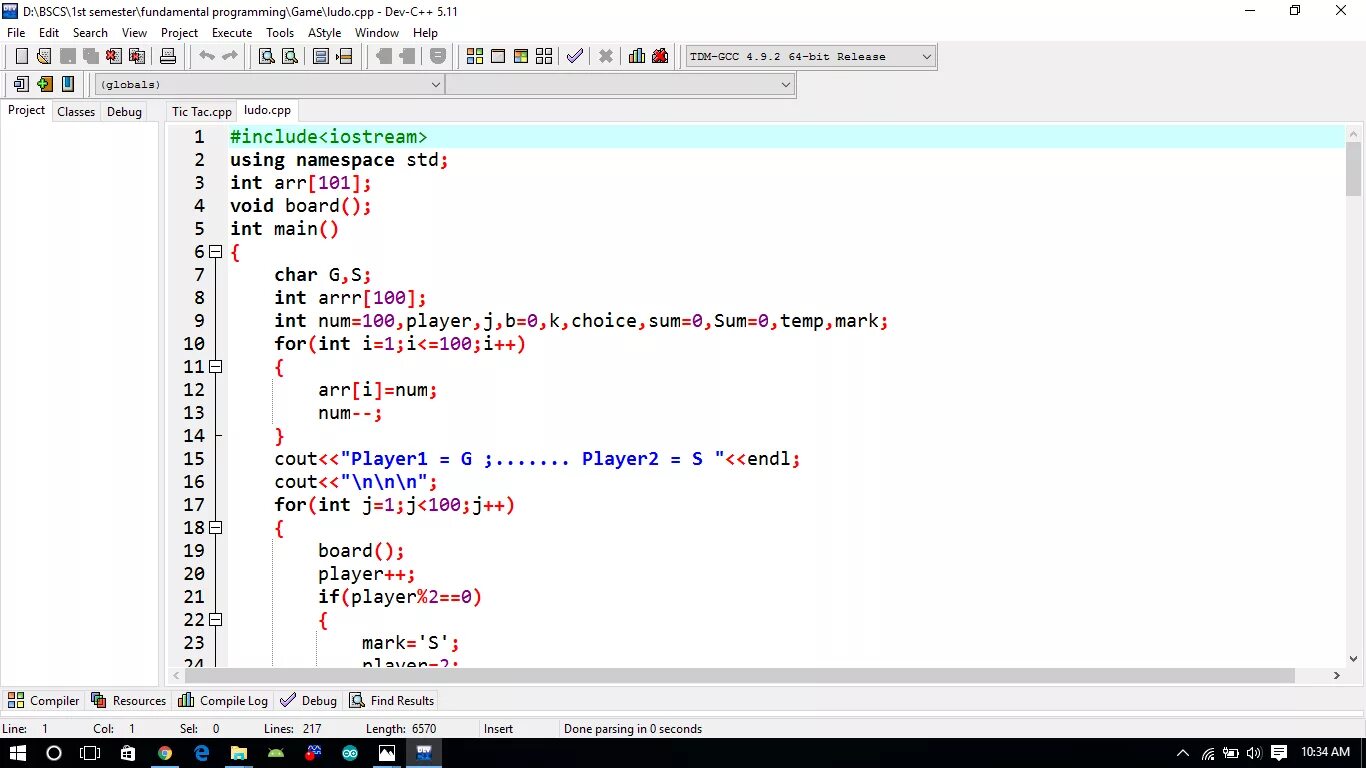This screenshot has height=768, width=1366.
Task: Open the Compiler bottom panel tab
Action: 44,700
